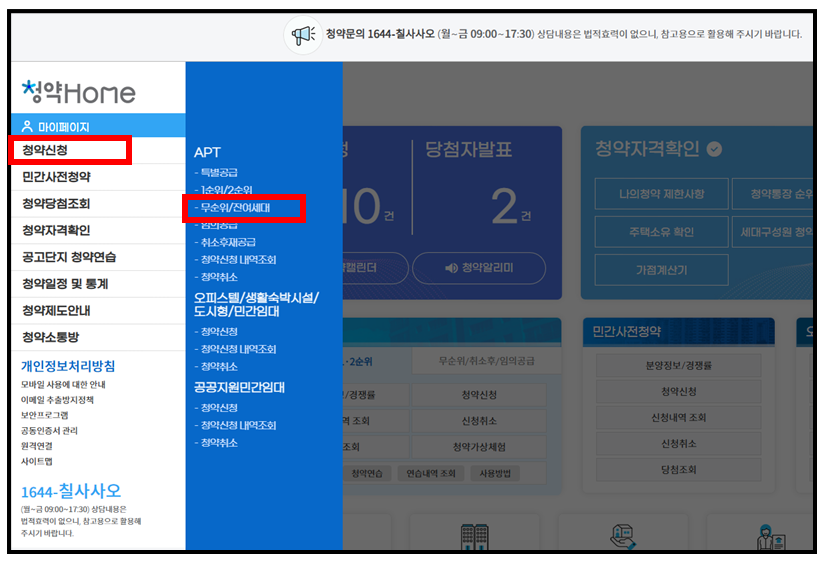Click the 청약알리미 button

coord(479,268)
